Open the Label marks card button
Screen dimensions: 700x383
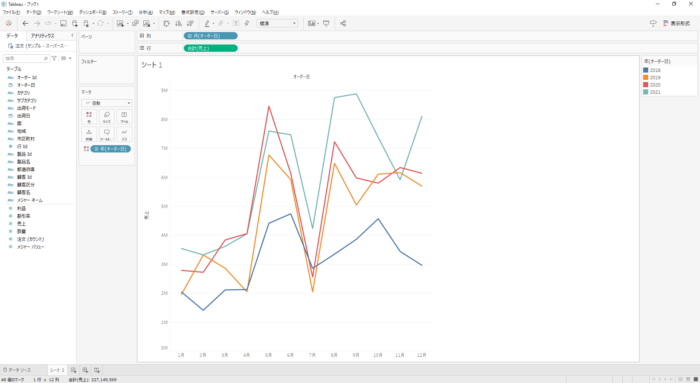pos(124,117)
